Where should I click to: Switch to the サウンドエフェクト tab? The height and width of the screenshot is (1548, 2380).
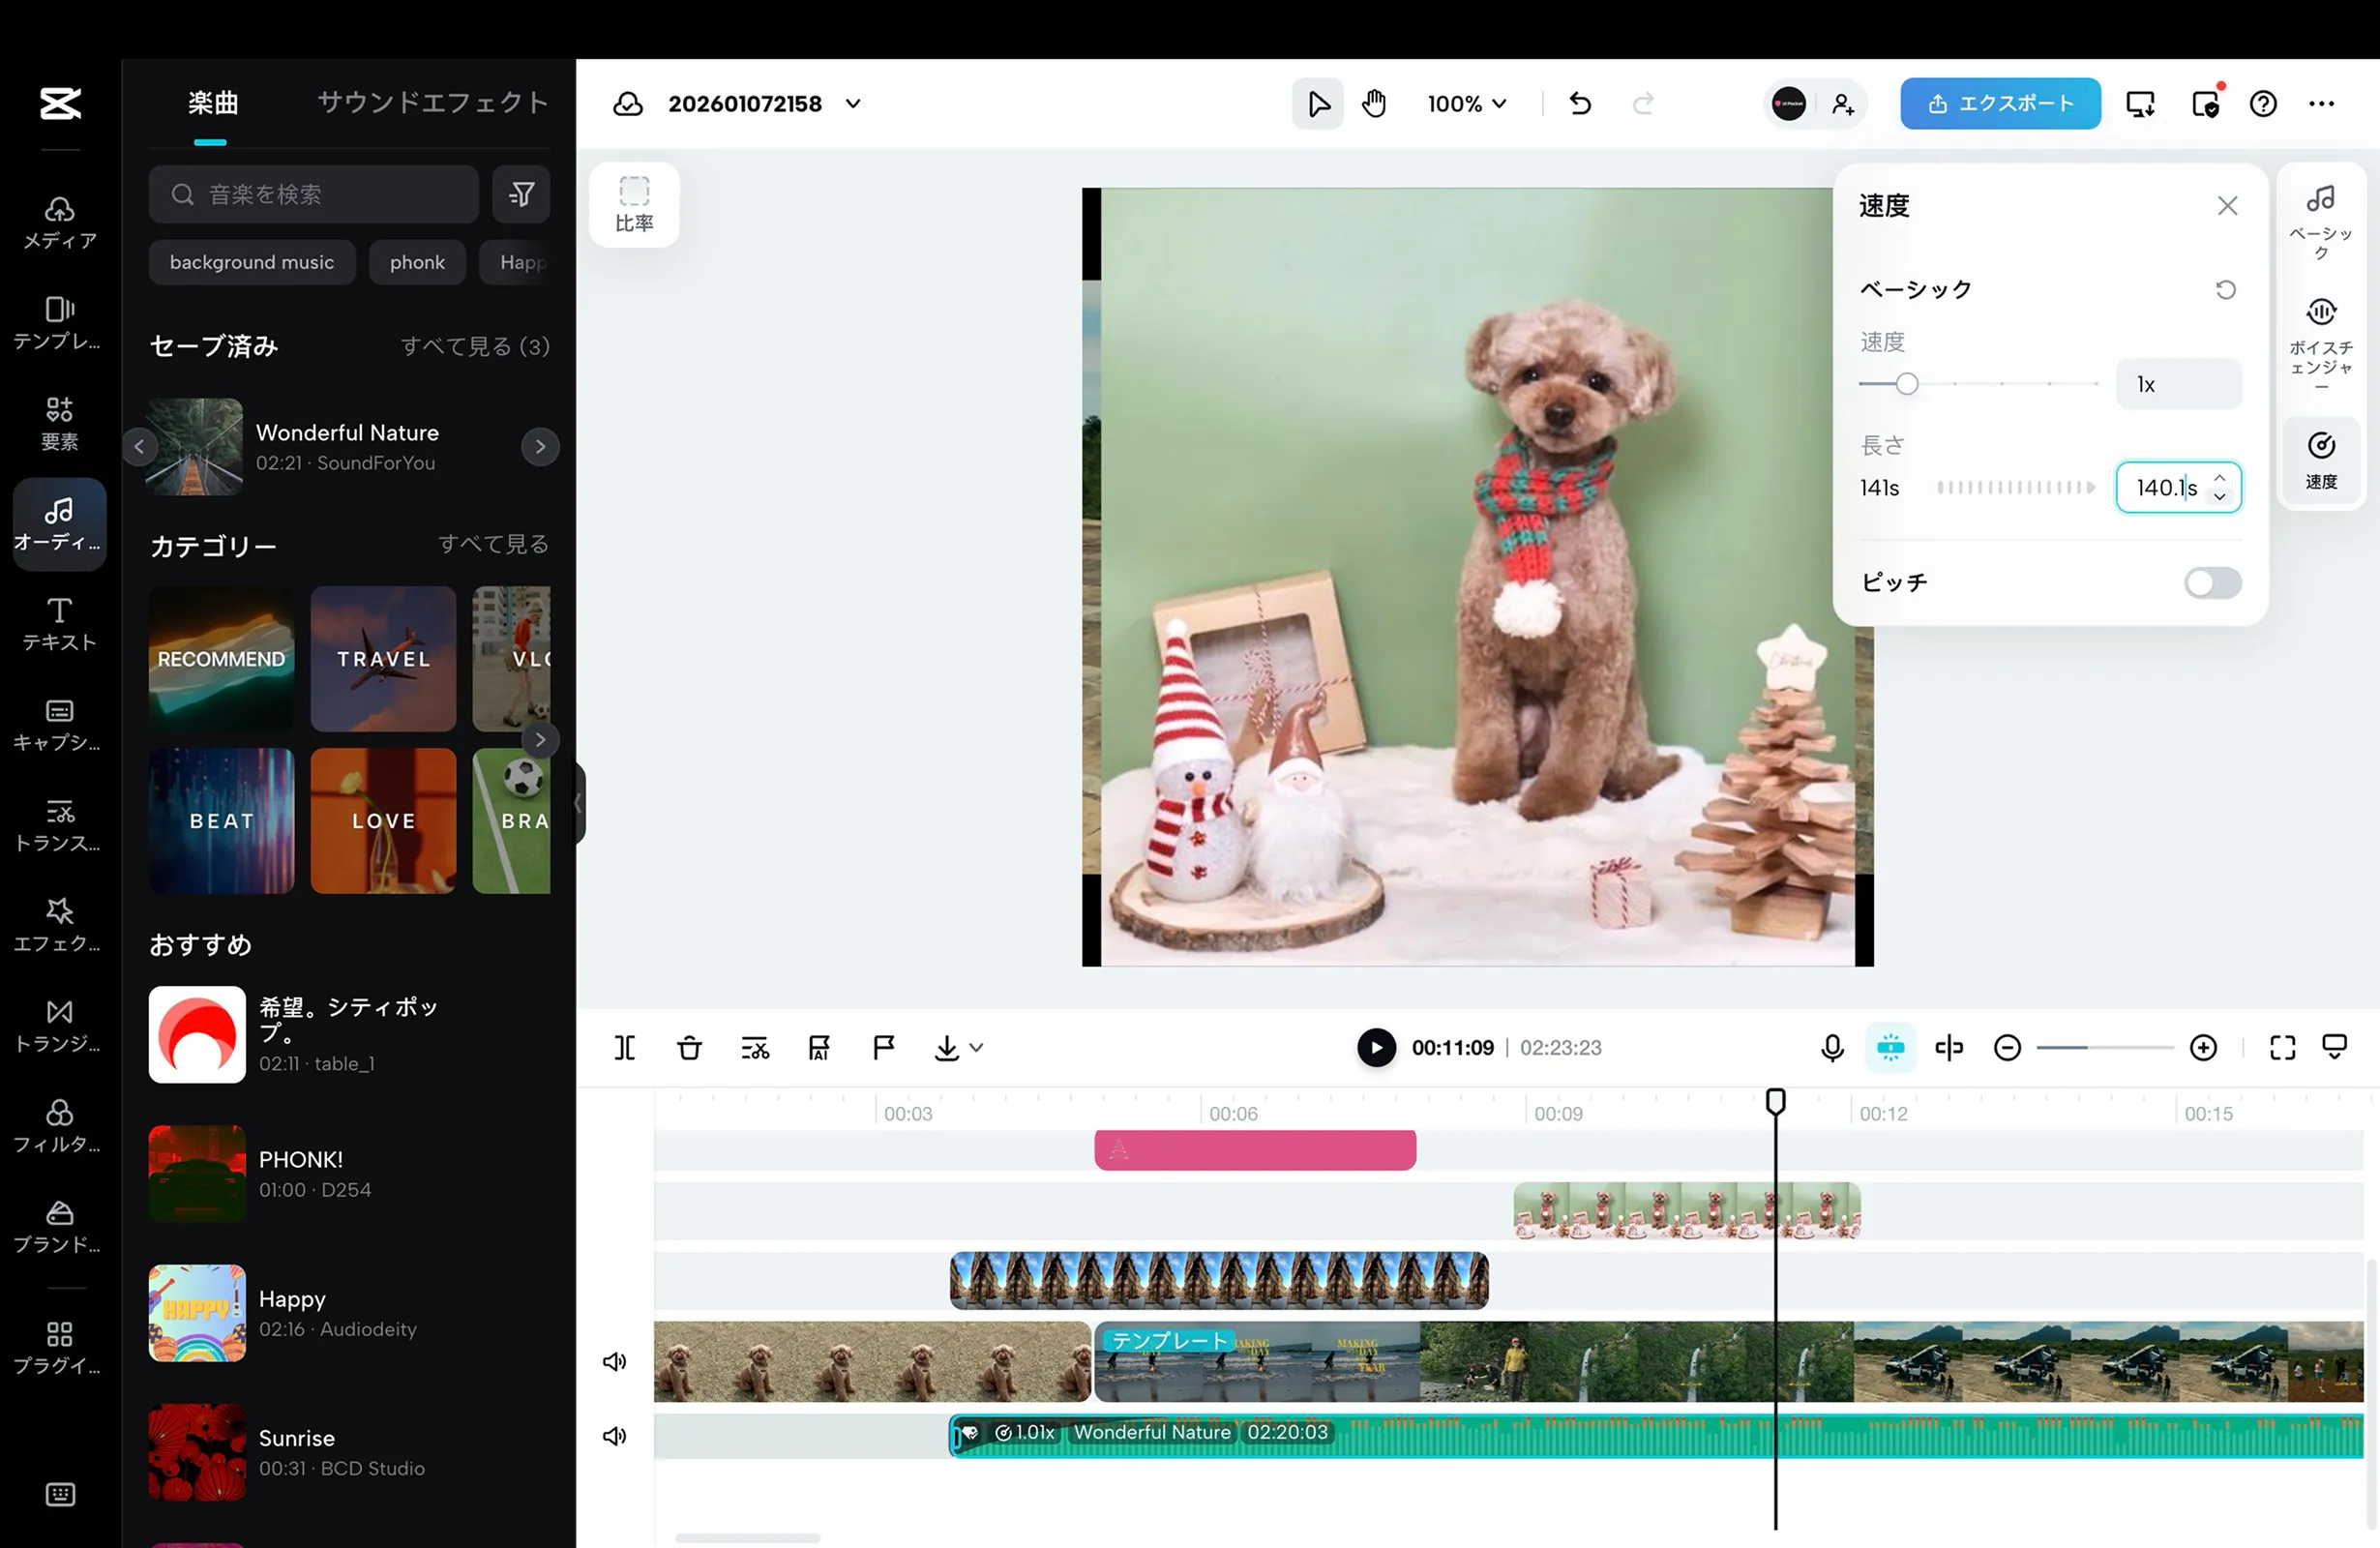click(x=432, y=103)
